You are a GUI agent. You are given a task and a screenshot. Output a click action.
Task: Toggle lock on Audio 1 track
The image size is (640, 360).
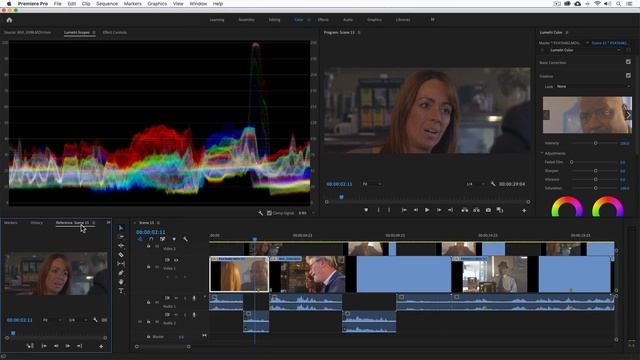[x=149, y=302]
